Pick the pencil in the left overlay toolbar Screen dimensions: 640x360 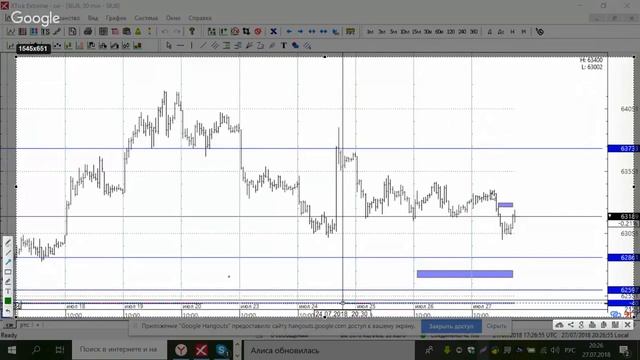tap(8, 242)
